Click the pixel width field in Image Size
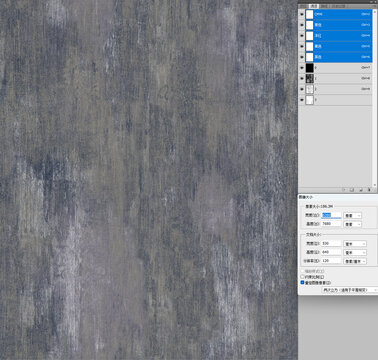Screen dimensions: 378x360 (331, 215)
